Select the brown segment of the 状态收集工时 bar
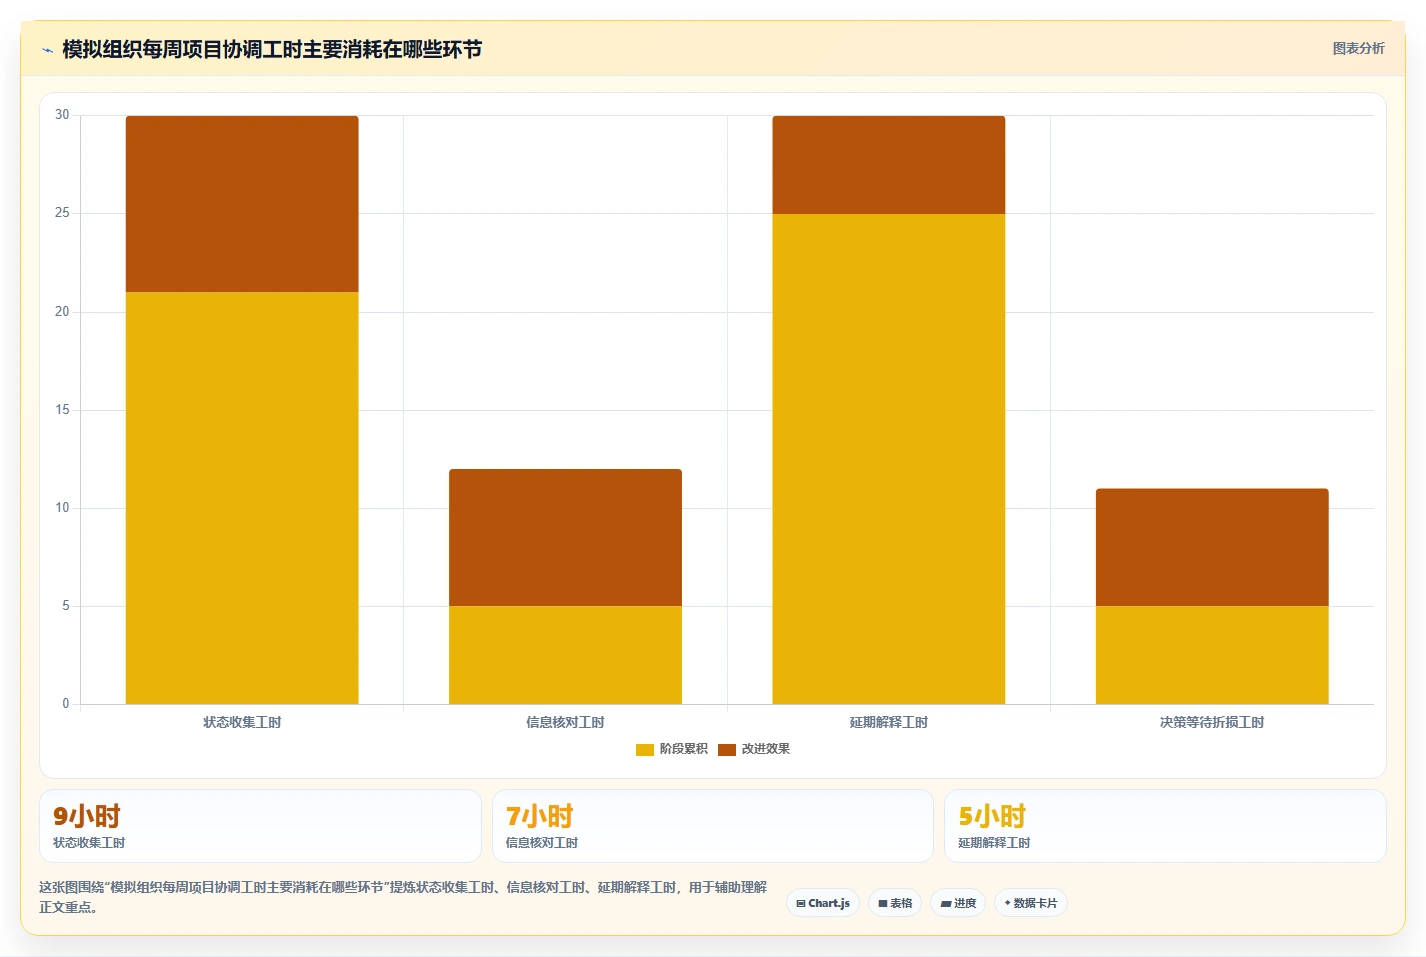This screenshot has height=957, width=1426. pyautogui.click(x=242, y=204)
